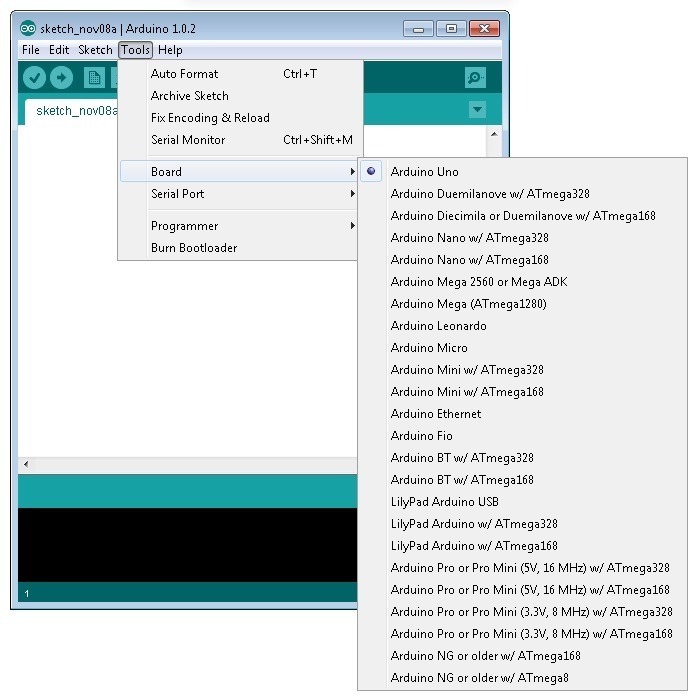Image resolution: width=698 pixels, height=698 pixels.
Task: Choose LilyPad Arduino w/ ATmega168
Action: click(523, 546)
